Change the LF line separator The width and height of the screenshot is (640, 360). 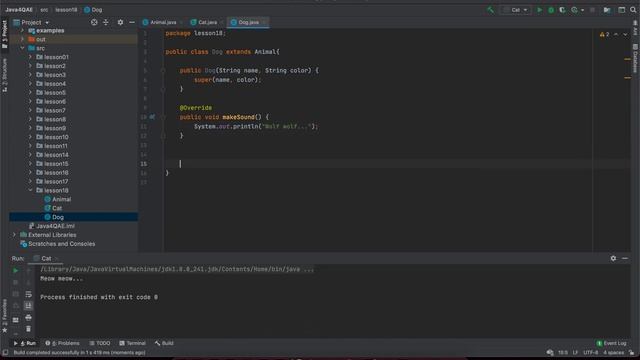pyautogui.click(x=575, y=353)
